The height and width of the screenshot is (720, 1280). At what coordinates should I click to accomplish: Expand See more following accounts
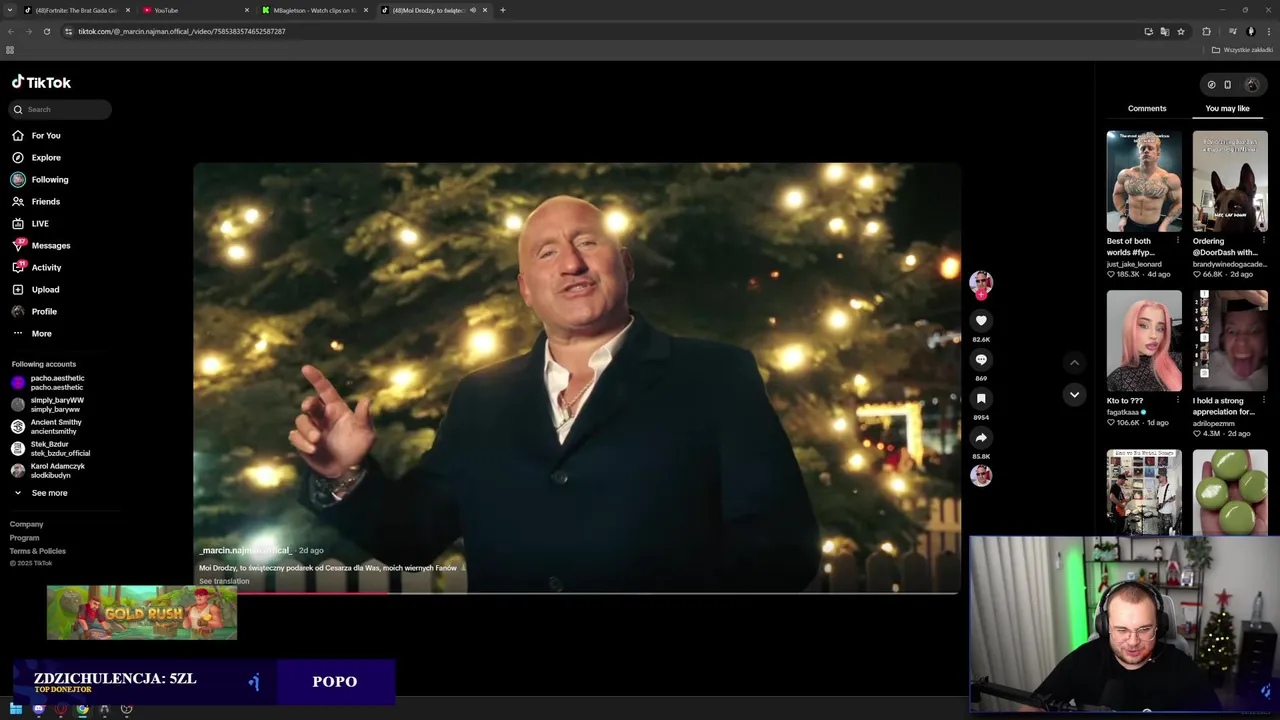(40, 493)
